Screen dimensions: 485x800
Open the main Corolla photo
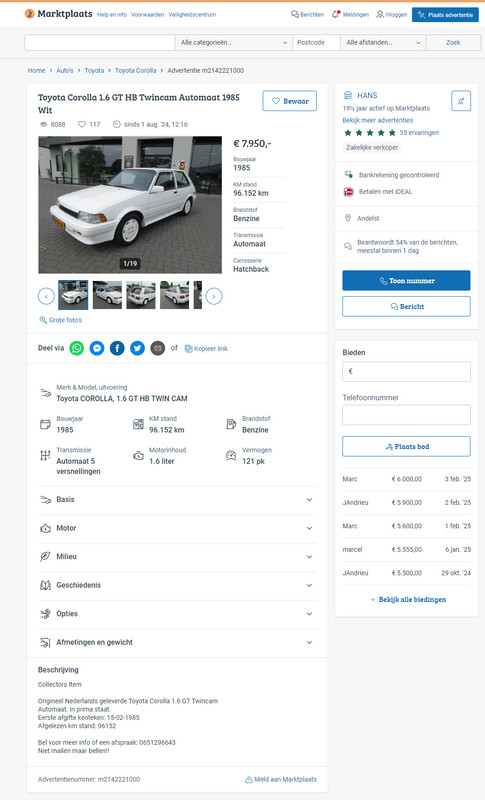pos(130,205)
